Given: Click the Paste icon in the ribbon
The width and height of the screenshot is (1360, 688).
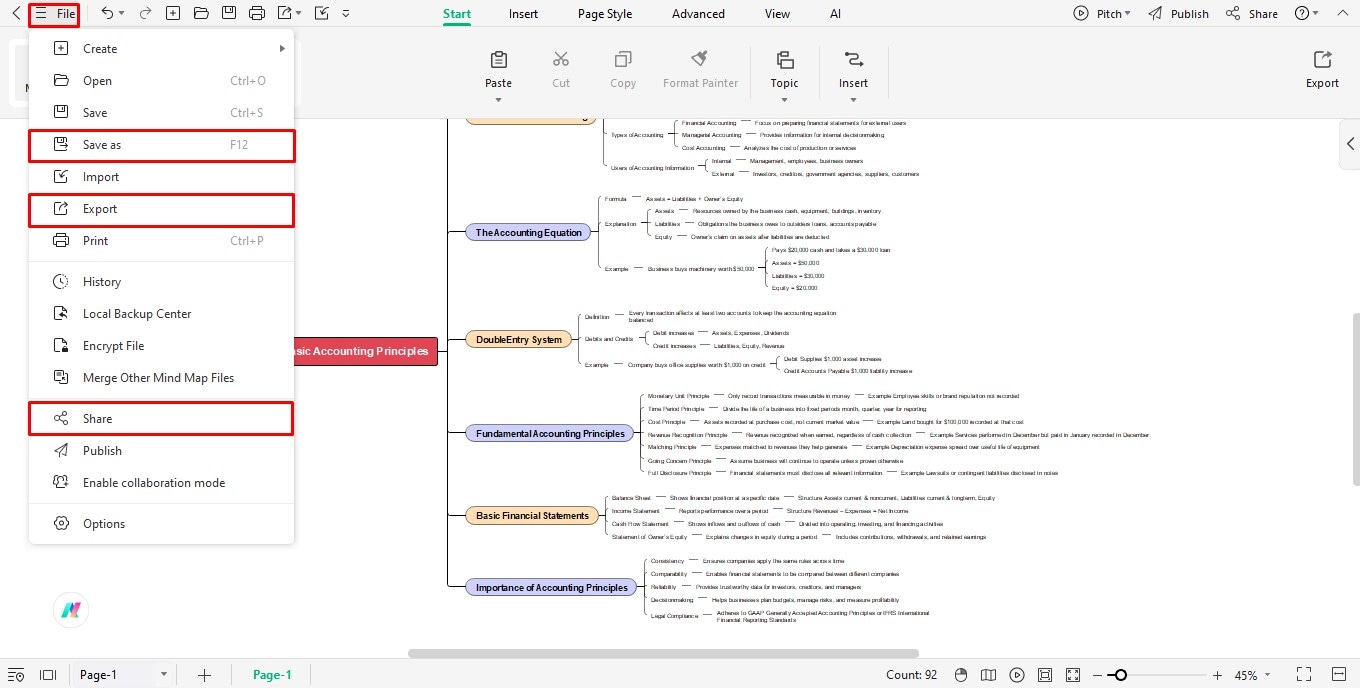Looking at the screenshot, I should coord(498,60).
